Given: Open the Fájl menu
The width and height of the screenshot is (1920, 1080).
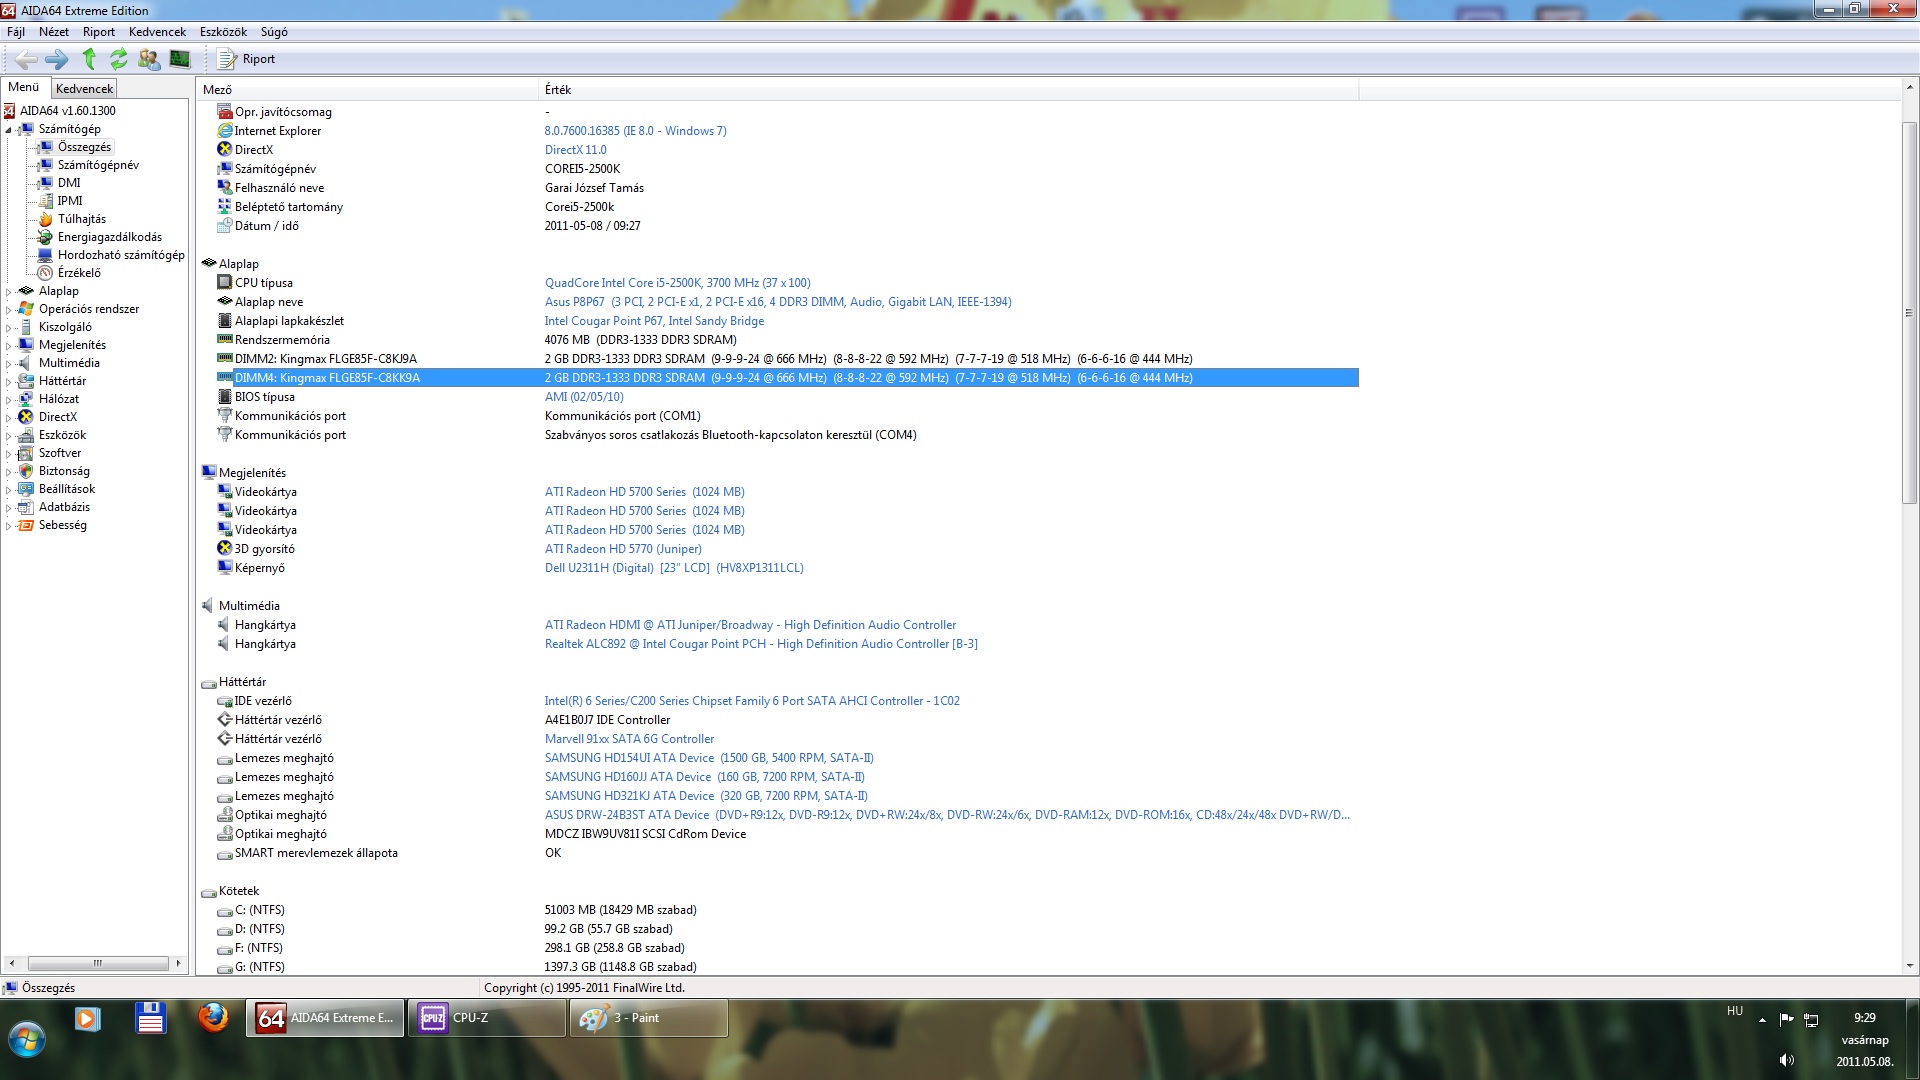Looking at the screenshot, I should 16,32.
